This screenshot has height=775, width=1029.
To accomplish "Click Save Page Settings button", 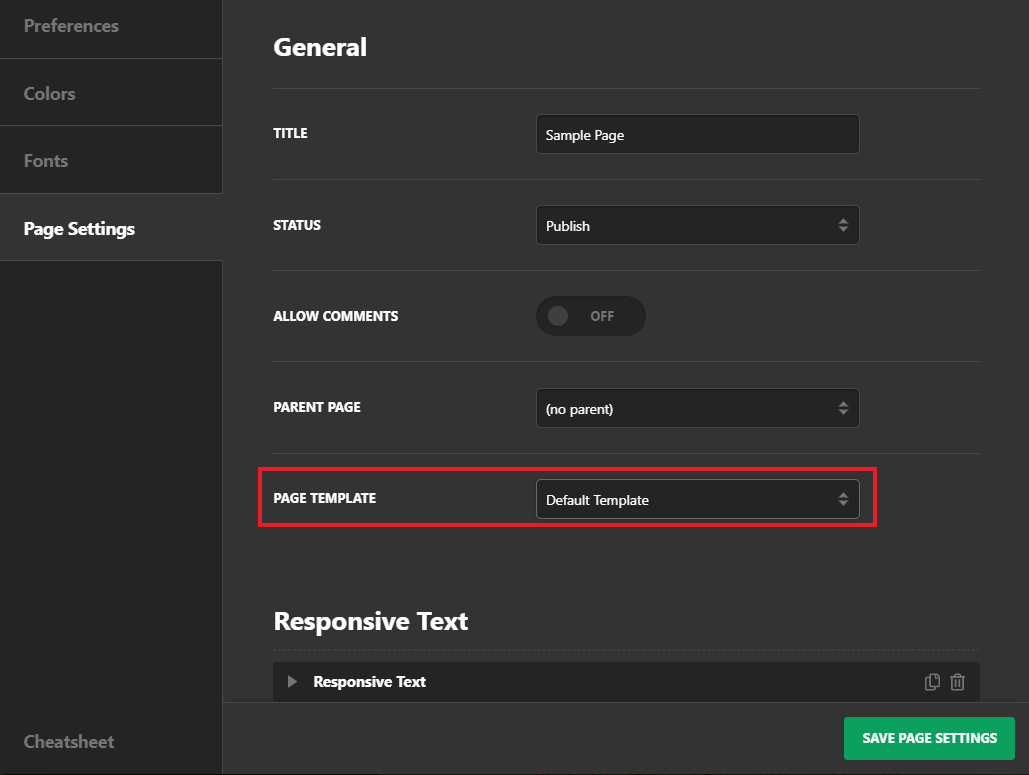I will click(x=929, y=738).
